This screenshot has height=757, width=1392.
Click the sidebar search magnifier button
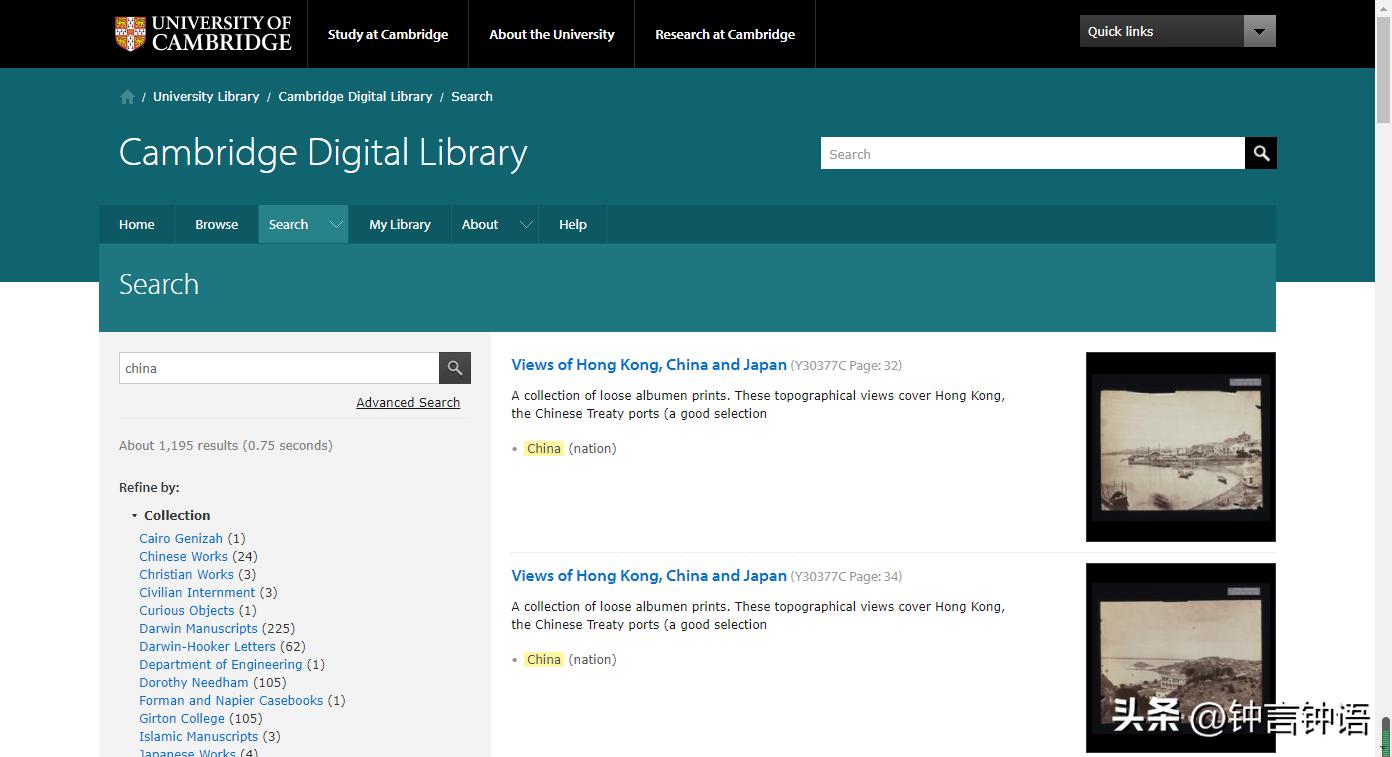coord(454,368)
